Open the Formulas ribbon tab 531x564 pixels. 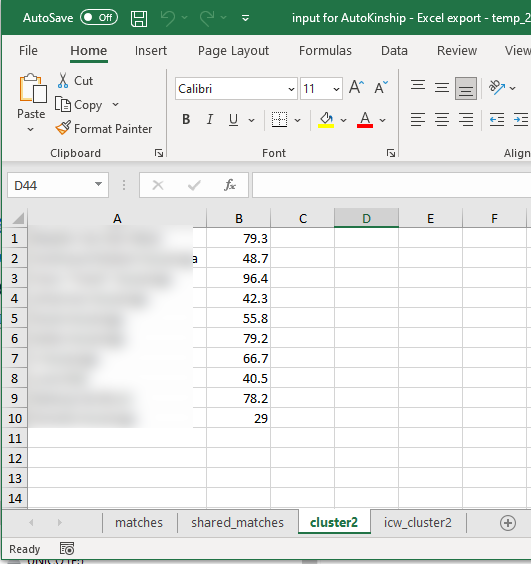pyautogui.click(x=325, y=51)
